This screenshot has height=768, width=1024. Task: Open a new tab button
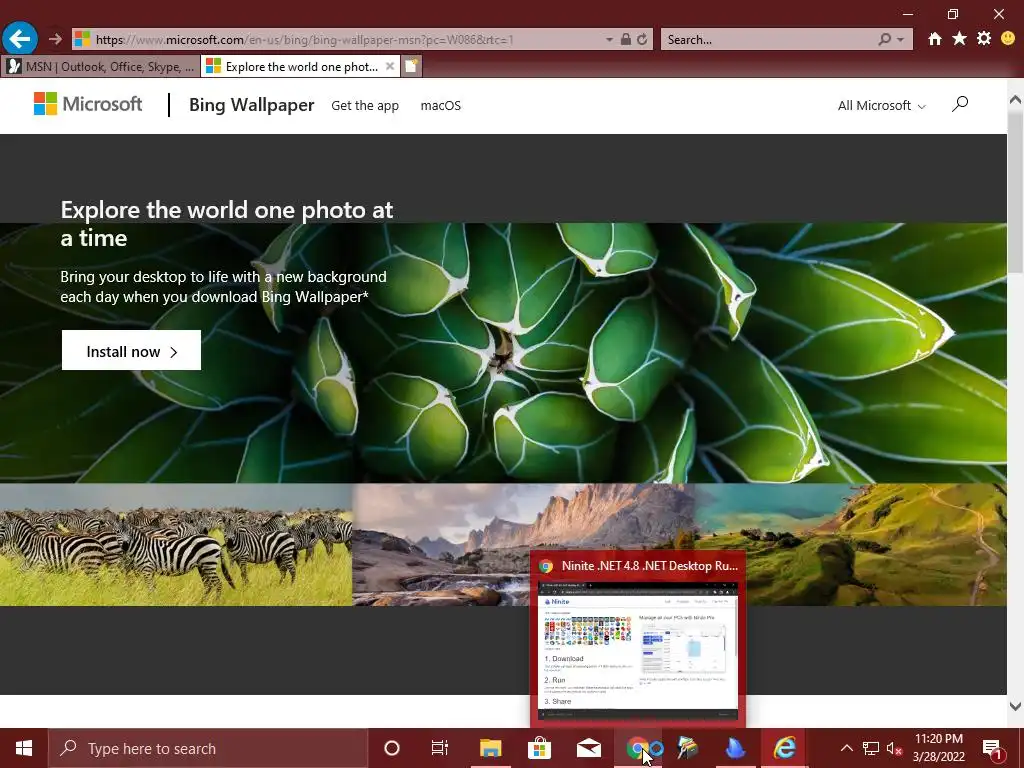(x=411, y=66)
